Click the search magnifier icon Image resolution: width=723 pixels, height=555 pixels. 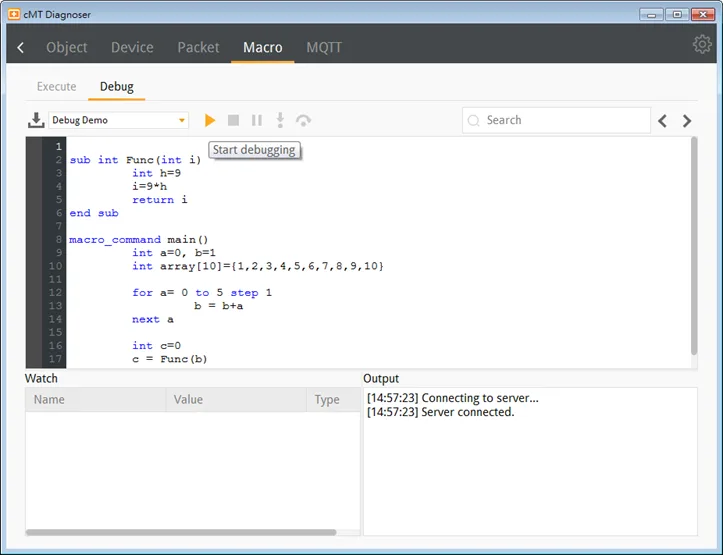coord(474,120)
